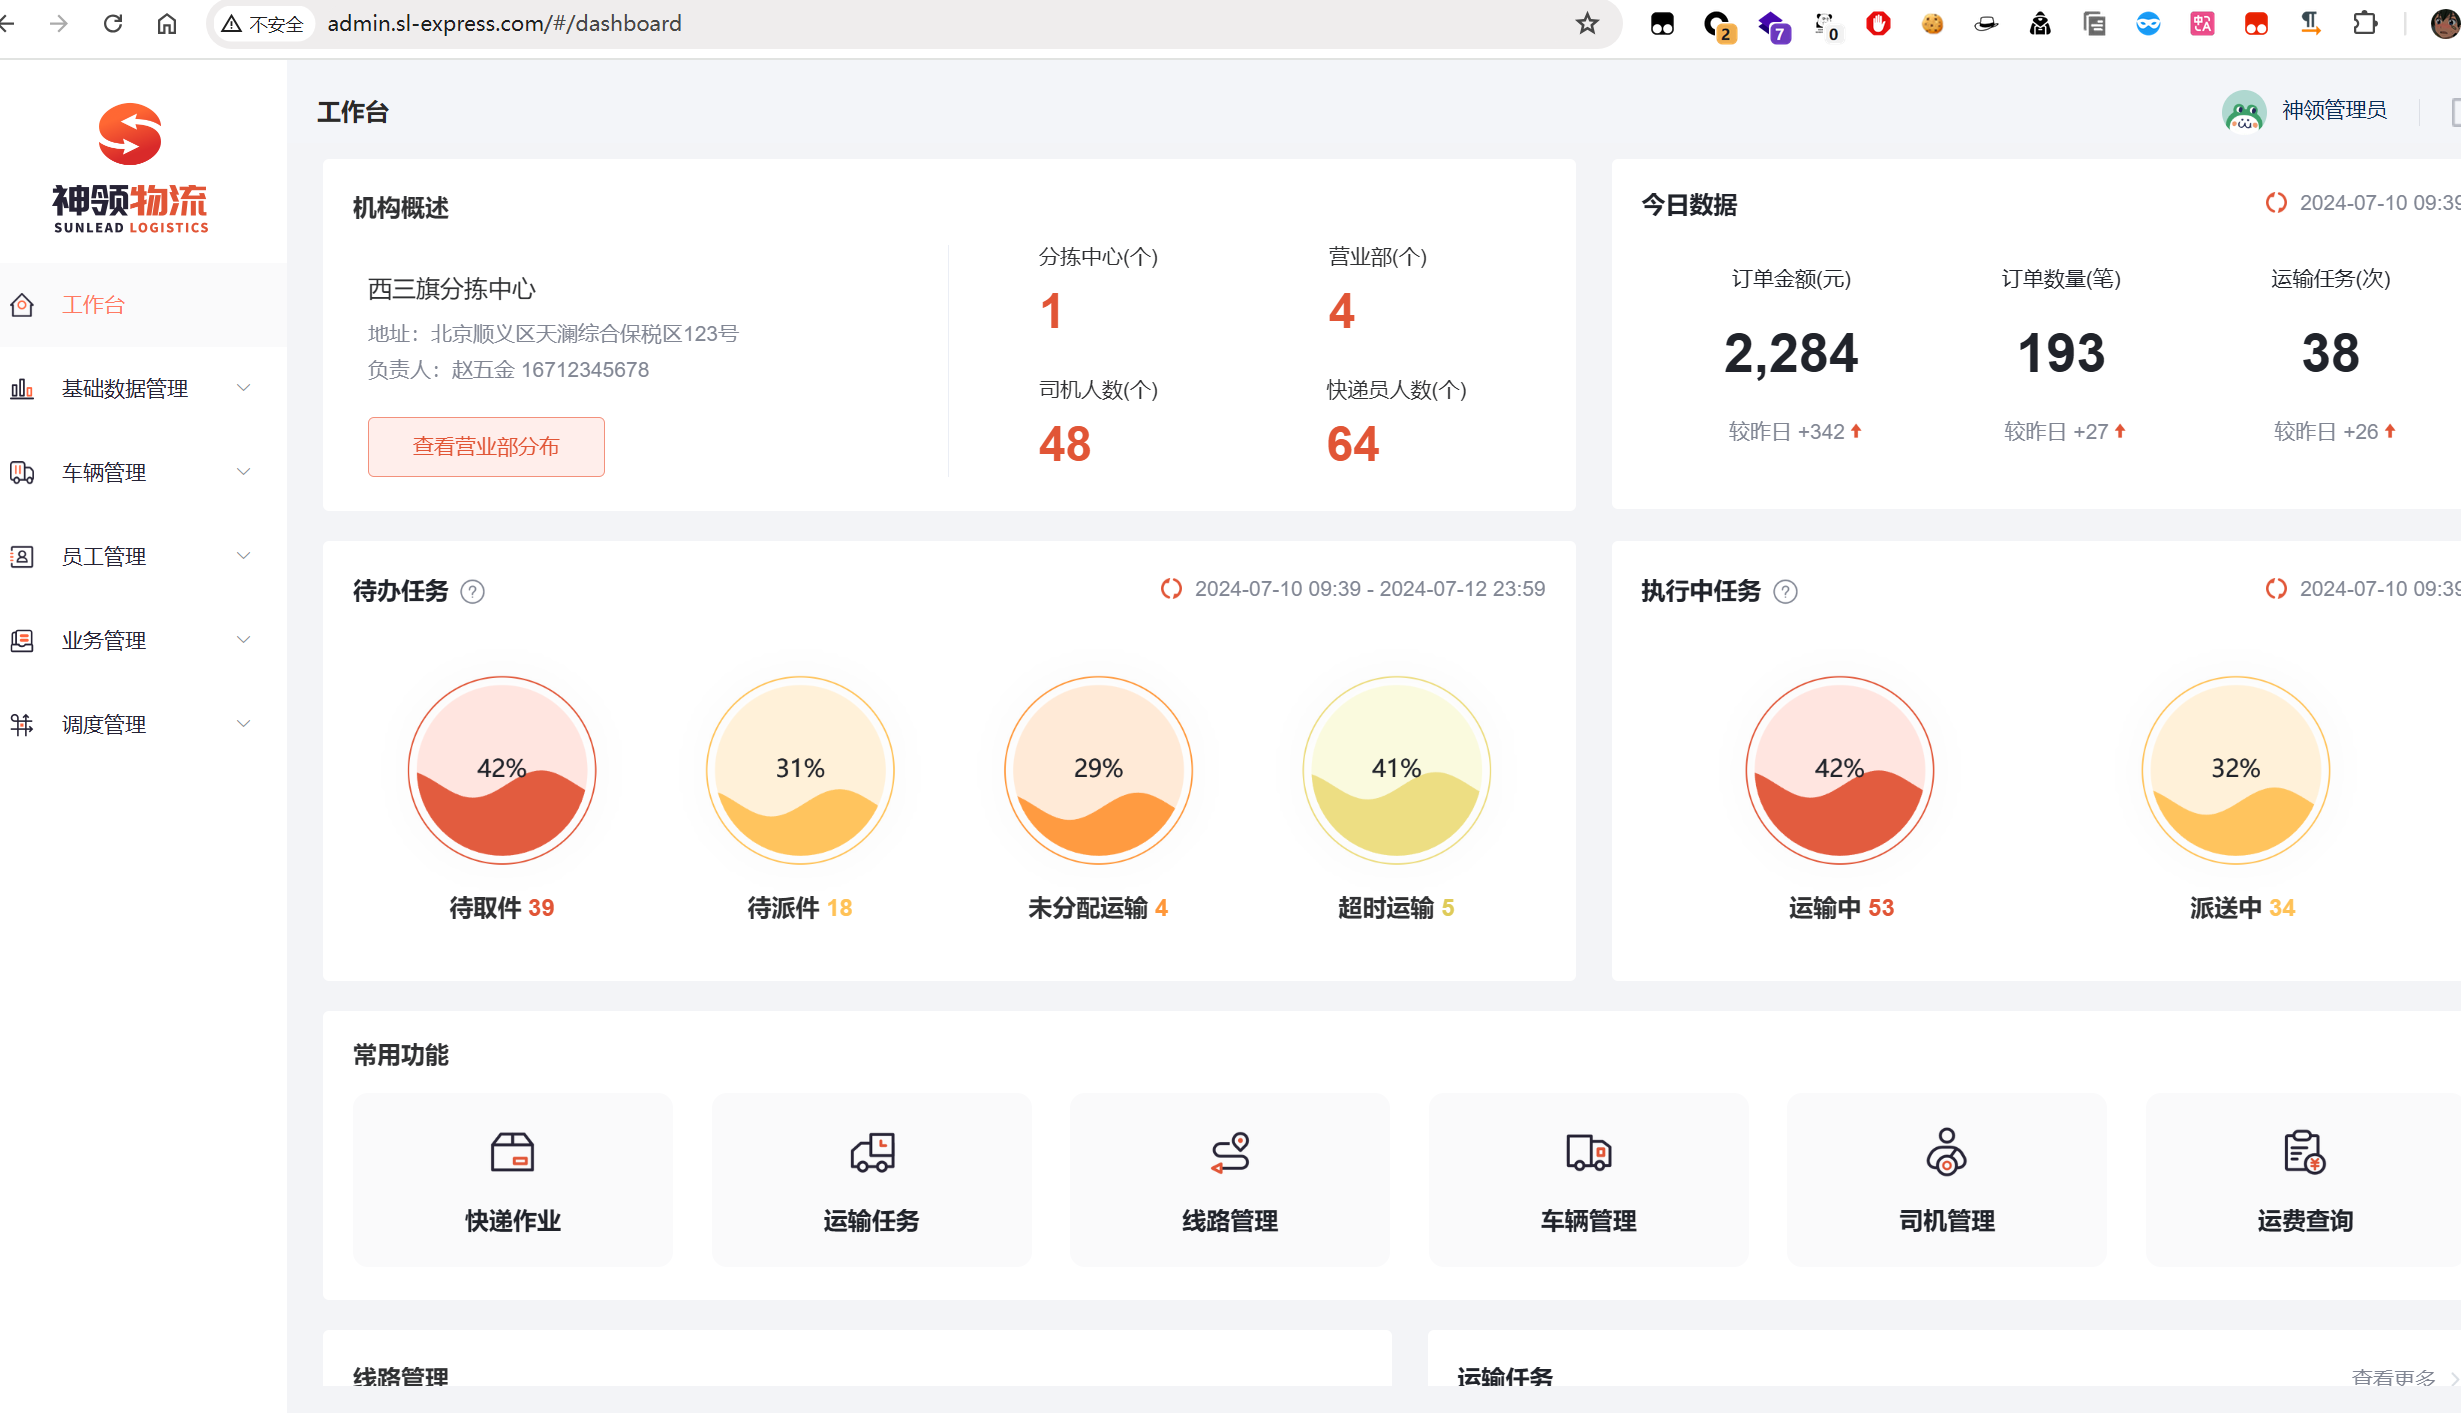2461x1413 pixels.
Task: Click 订单金额 value 2,284
Action: point(1791,354)
